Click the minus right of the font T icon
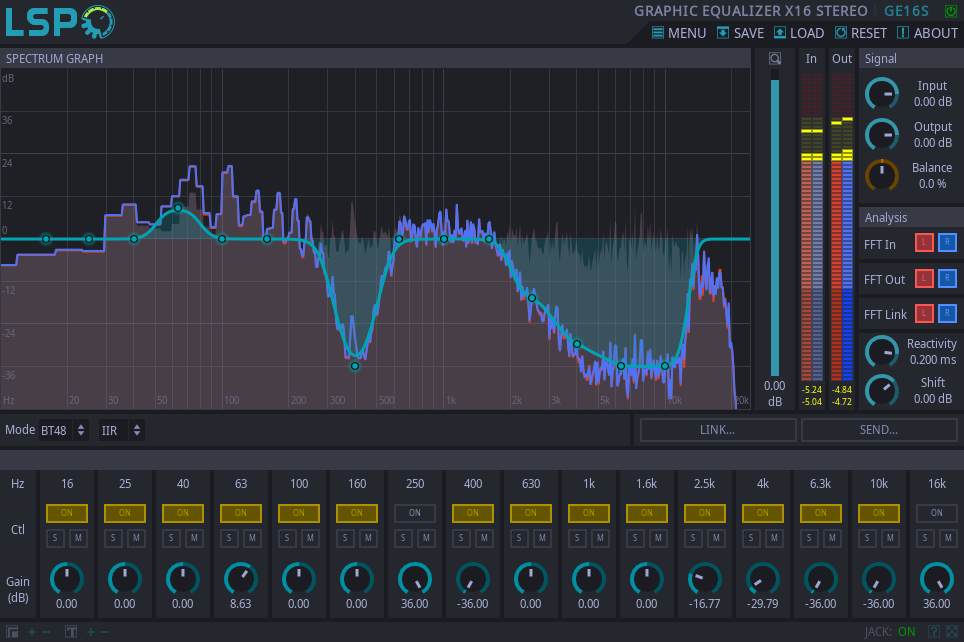This screenshot has height=642, width=964. click(x=105, y=632)
